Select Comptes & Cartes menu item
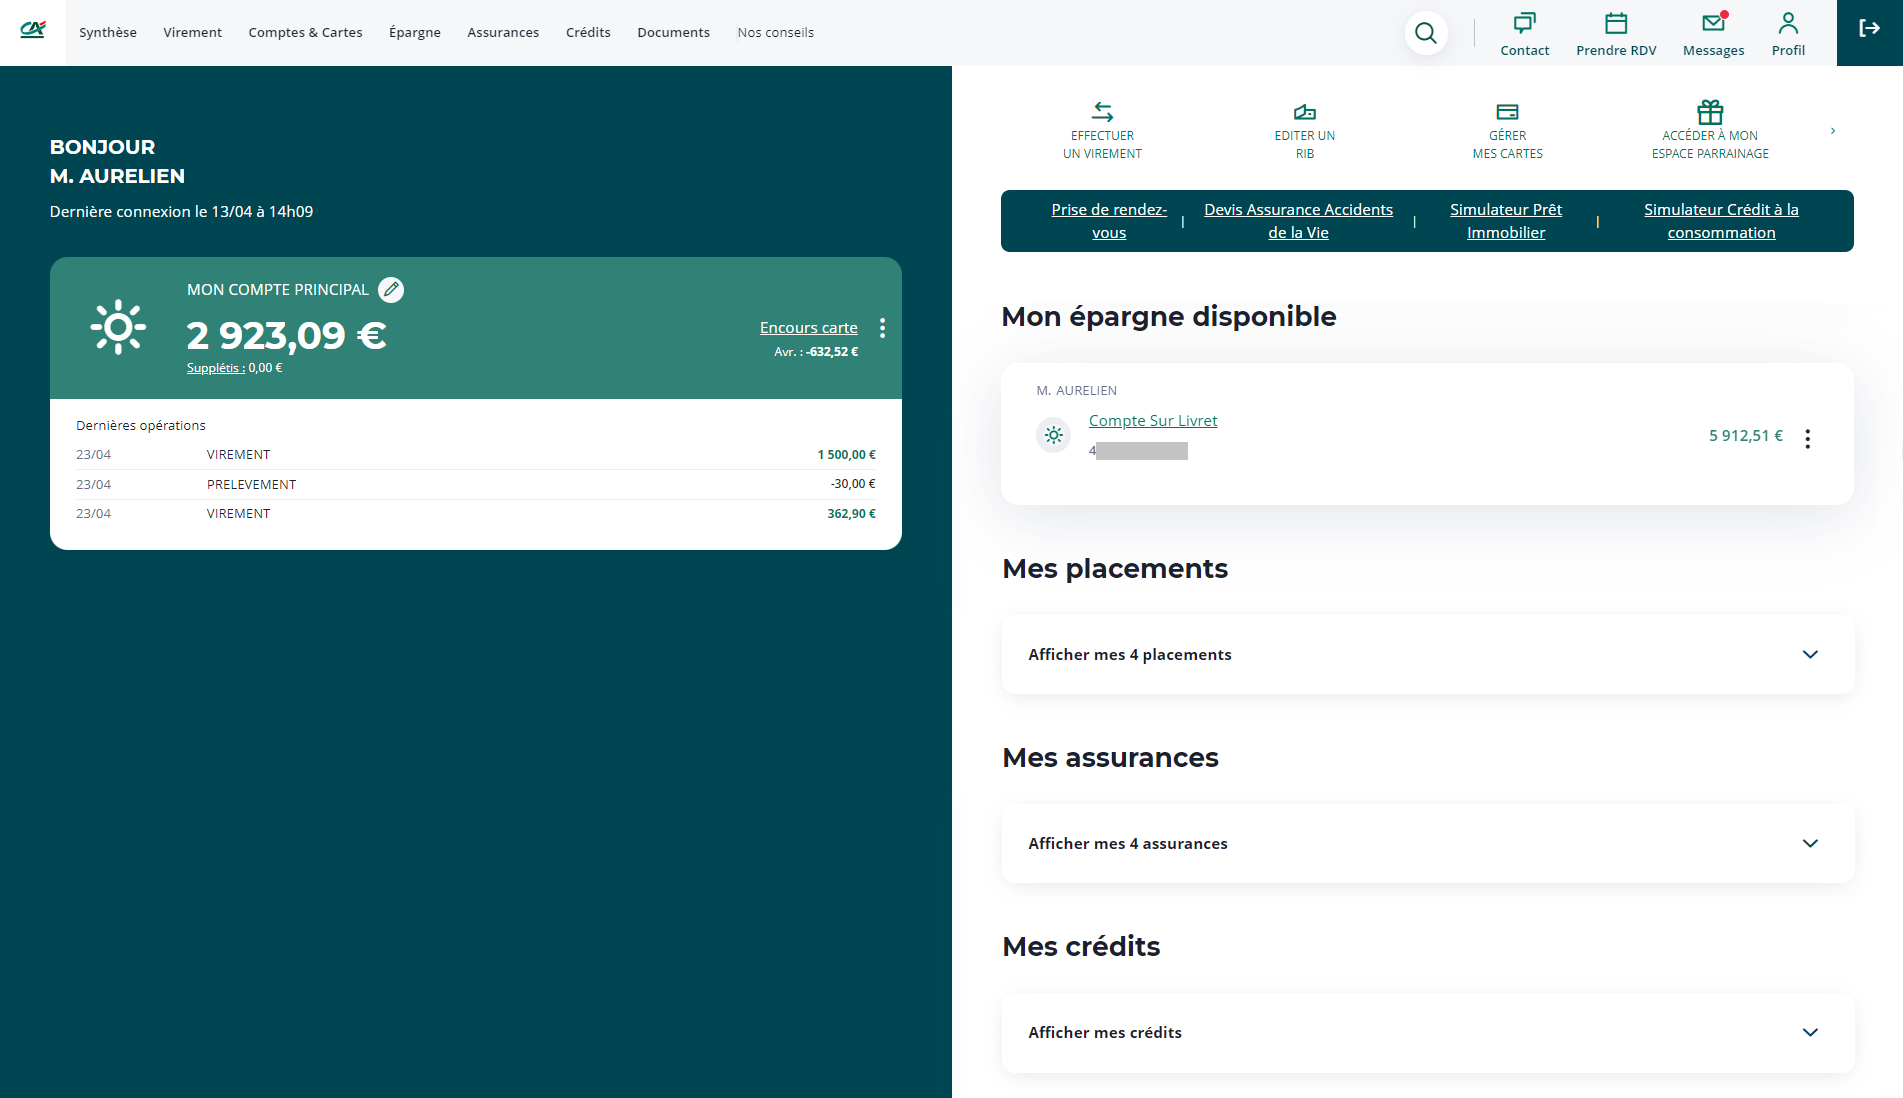Image resolution: width=1903 pixels, height=1098 pixels. 305,33
